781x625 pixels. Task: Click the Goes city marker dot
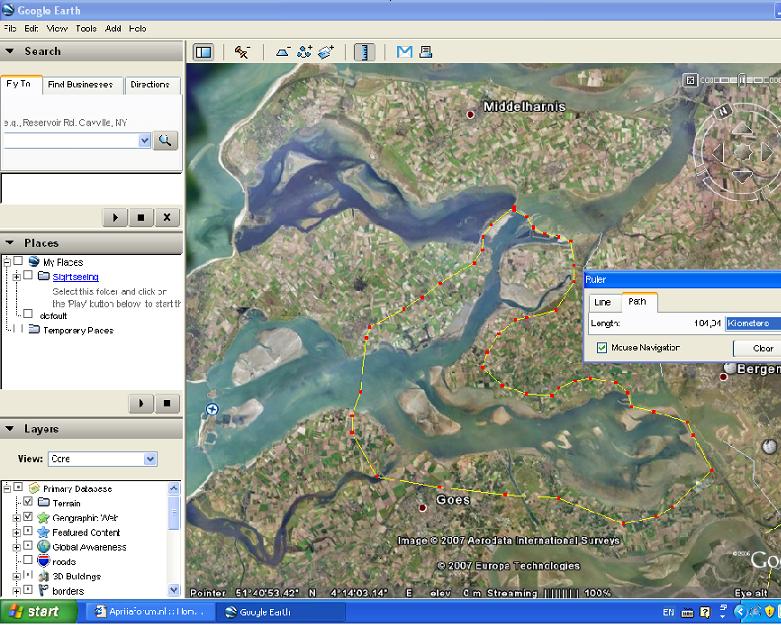[x=422, y=508]
